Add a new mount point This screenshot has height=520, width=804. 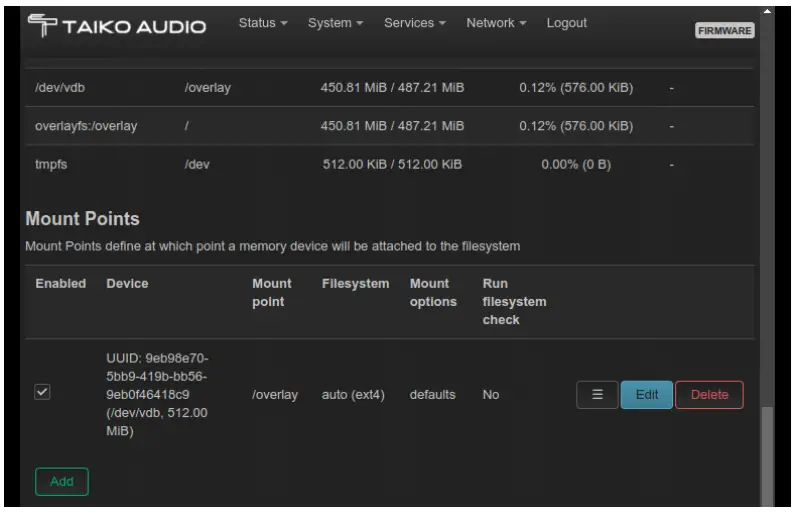62,481
